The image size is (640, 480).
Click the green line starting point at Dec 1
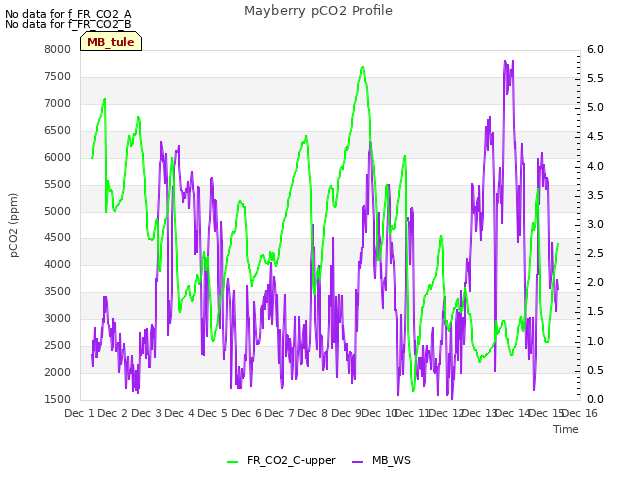pos(92,158)
